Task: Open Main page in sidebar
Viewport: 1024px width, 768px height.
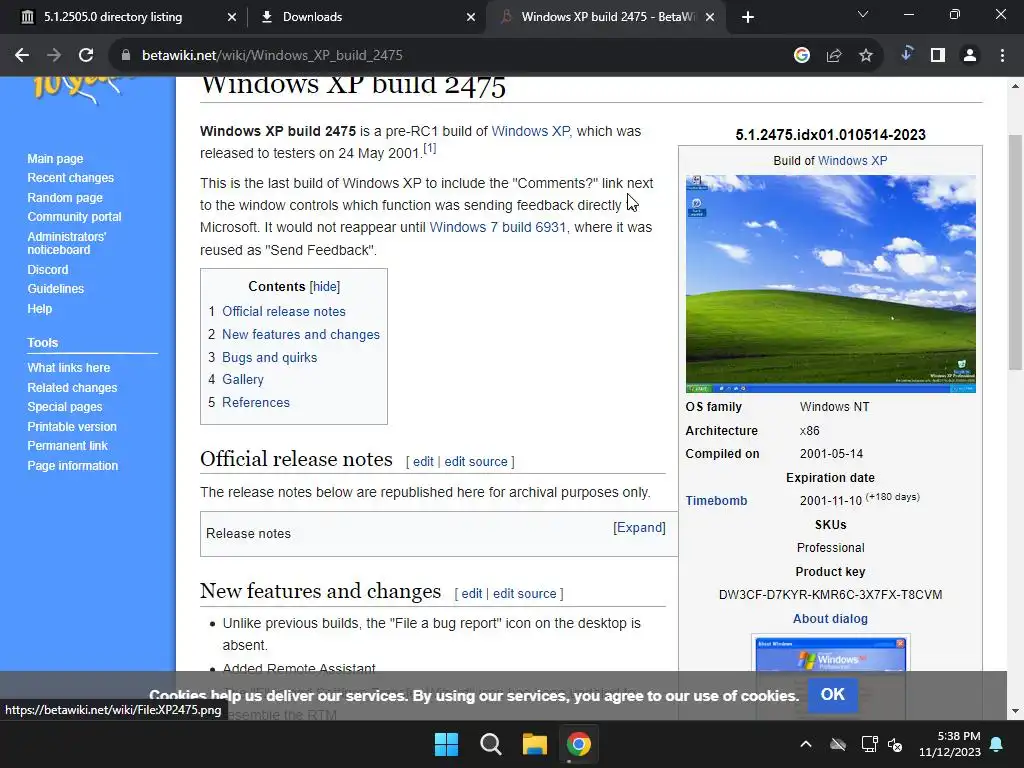Action: 55,159
